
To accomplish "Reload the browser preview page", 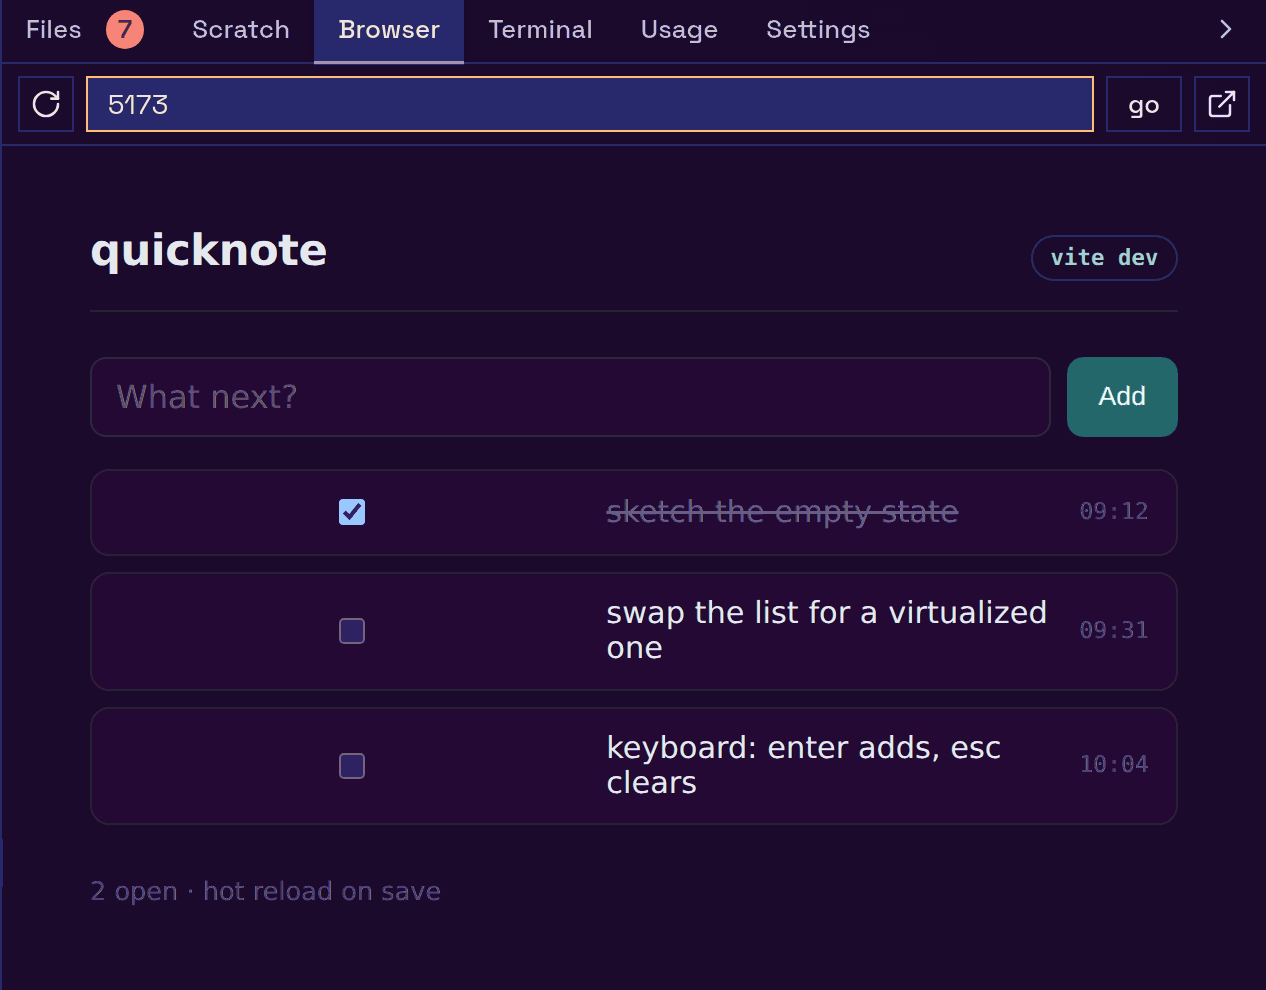I will tap(46, 104).
